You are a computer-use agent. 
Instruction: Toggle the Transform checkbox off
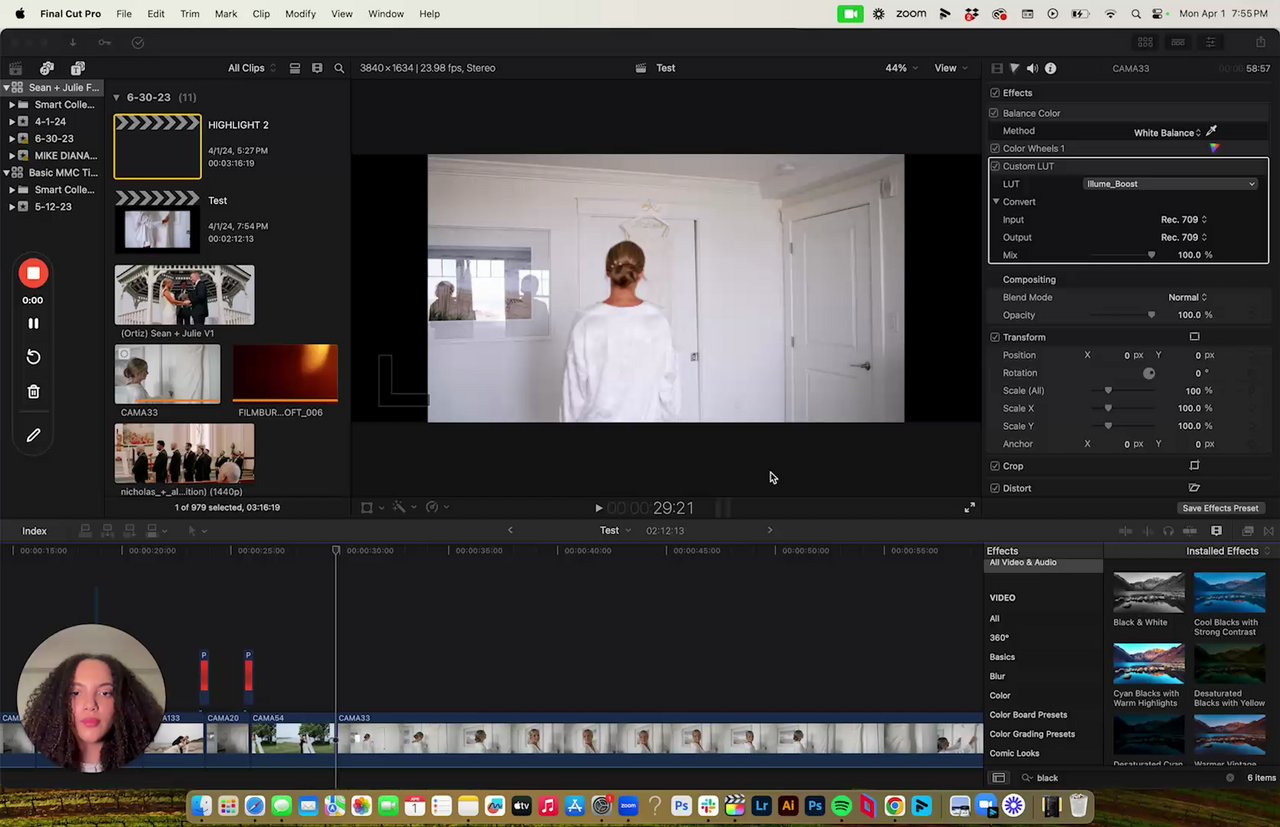point(994,337)
